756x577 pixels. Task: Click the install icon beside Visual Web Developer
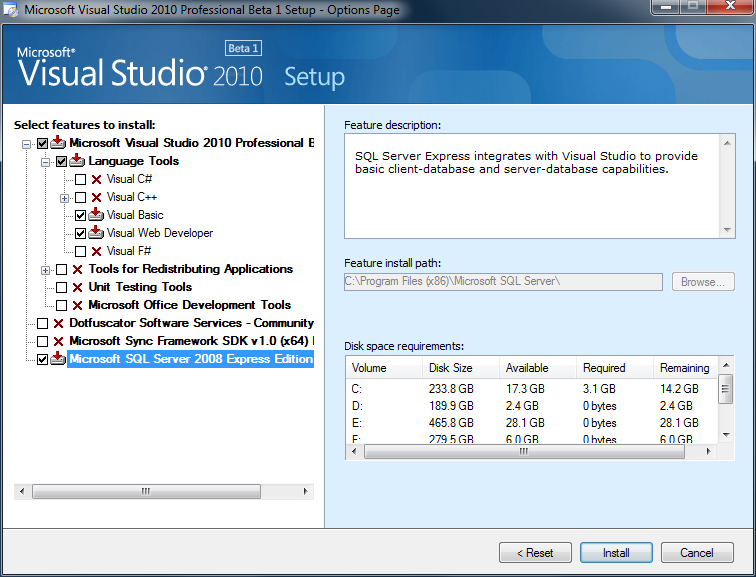pyautogui.click(x=97, y=233)
